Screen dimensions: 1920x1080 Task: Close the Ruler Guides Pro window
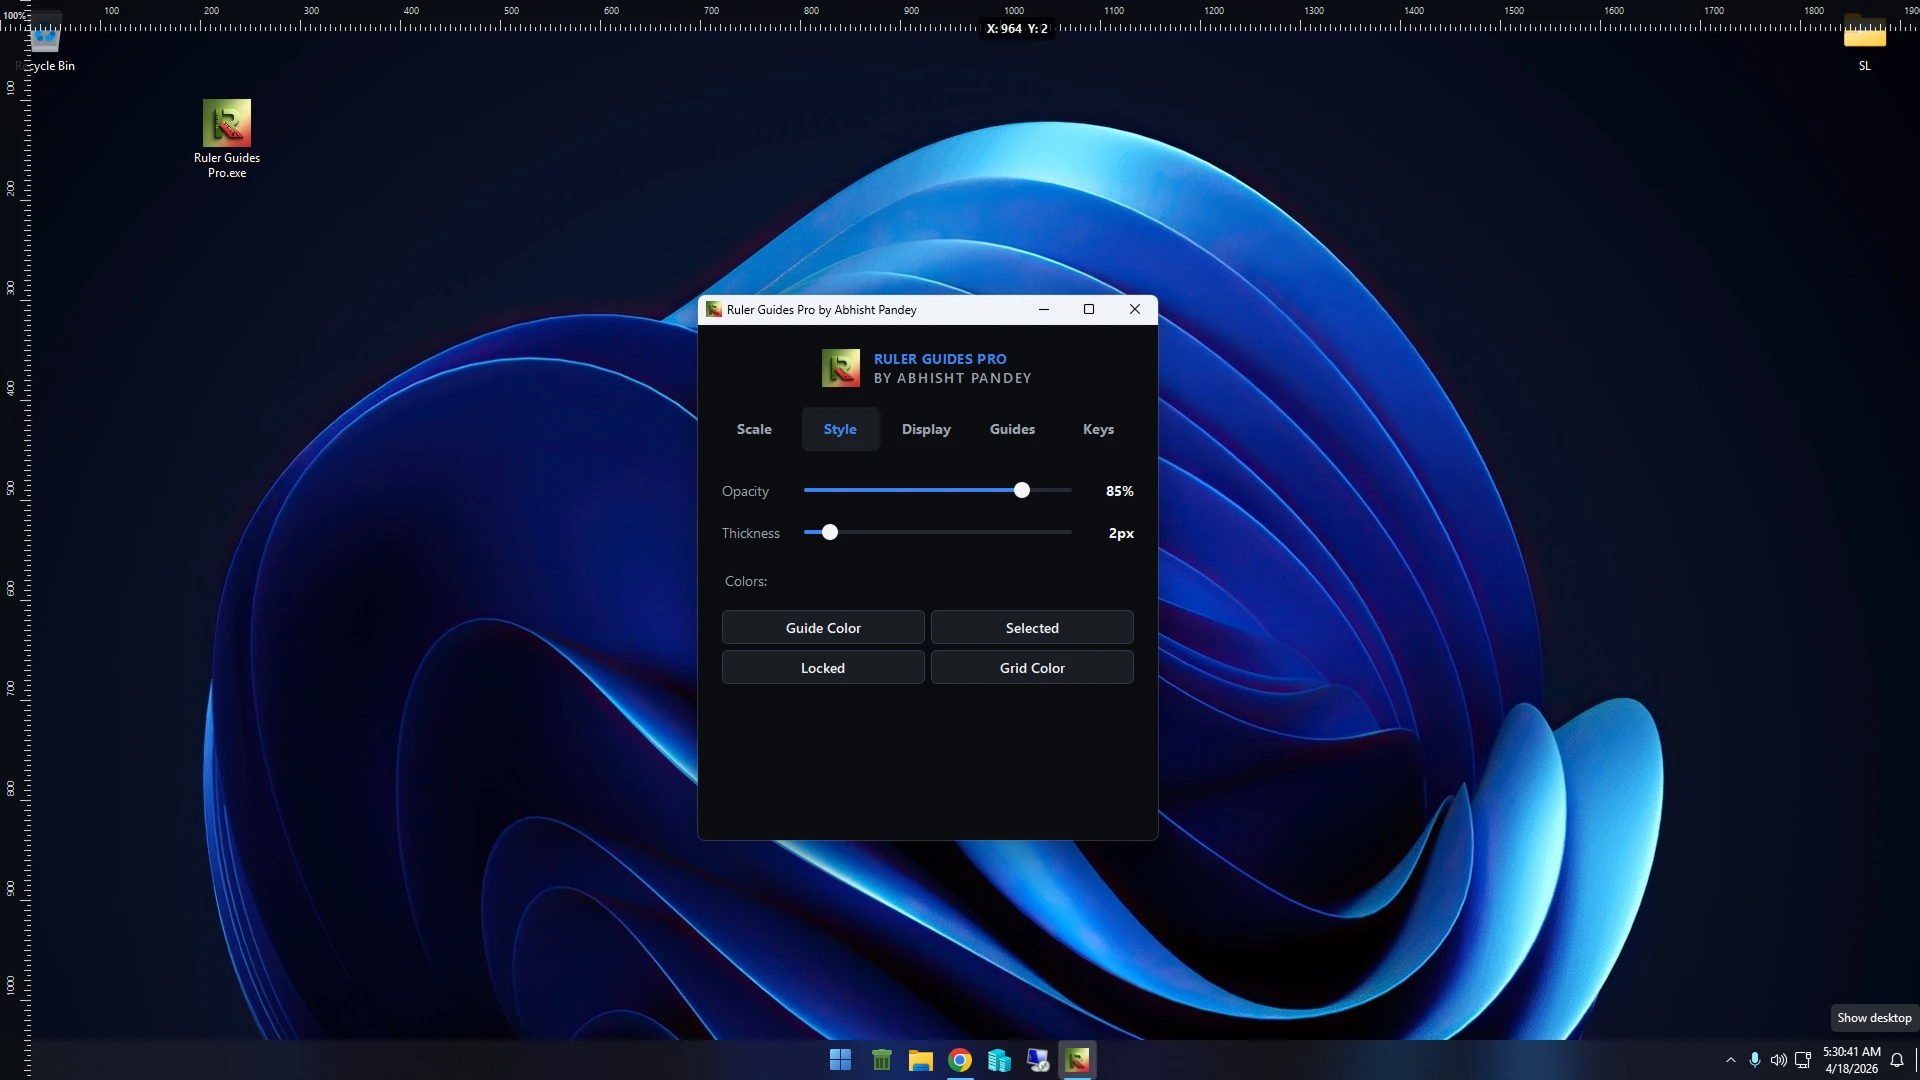(x=1135, y=310)
